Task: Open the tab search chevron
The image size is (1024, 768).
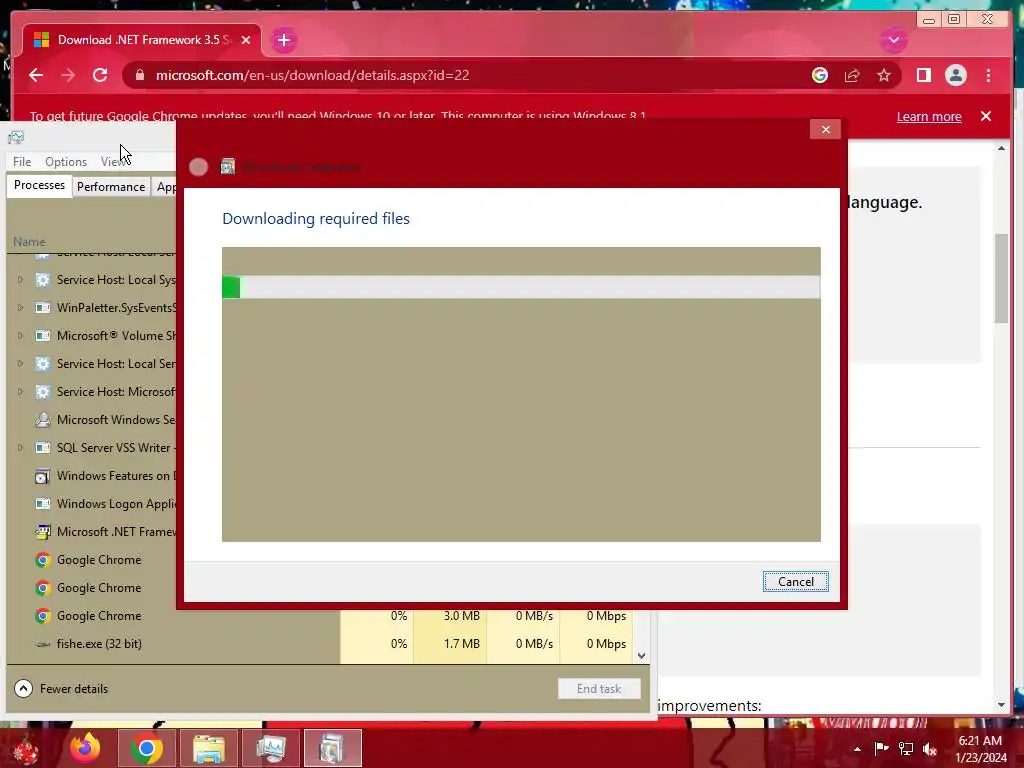Action: pos(893,40)
